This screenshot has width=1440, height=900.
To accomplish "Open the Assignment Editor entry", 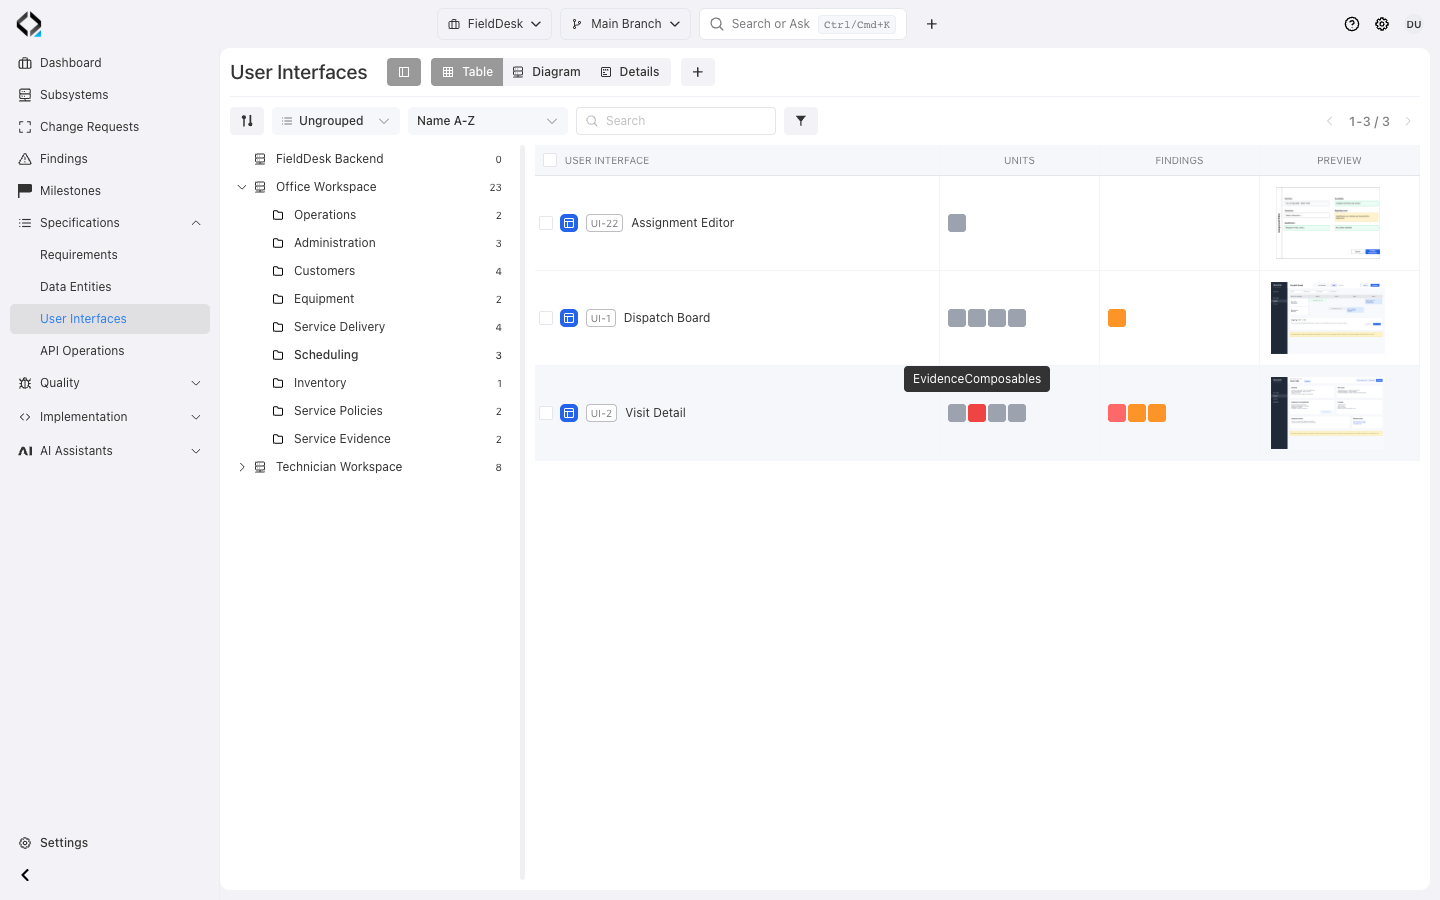I will pos(683,223).
